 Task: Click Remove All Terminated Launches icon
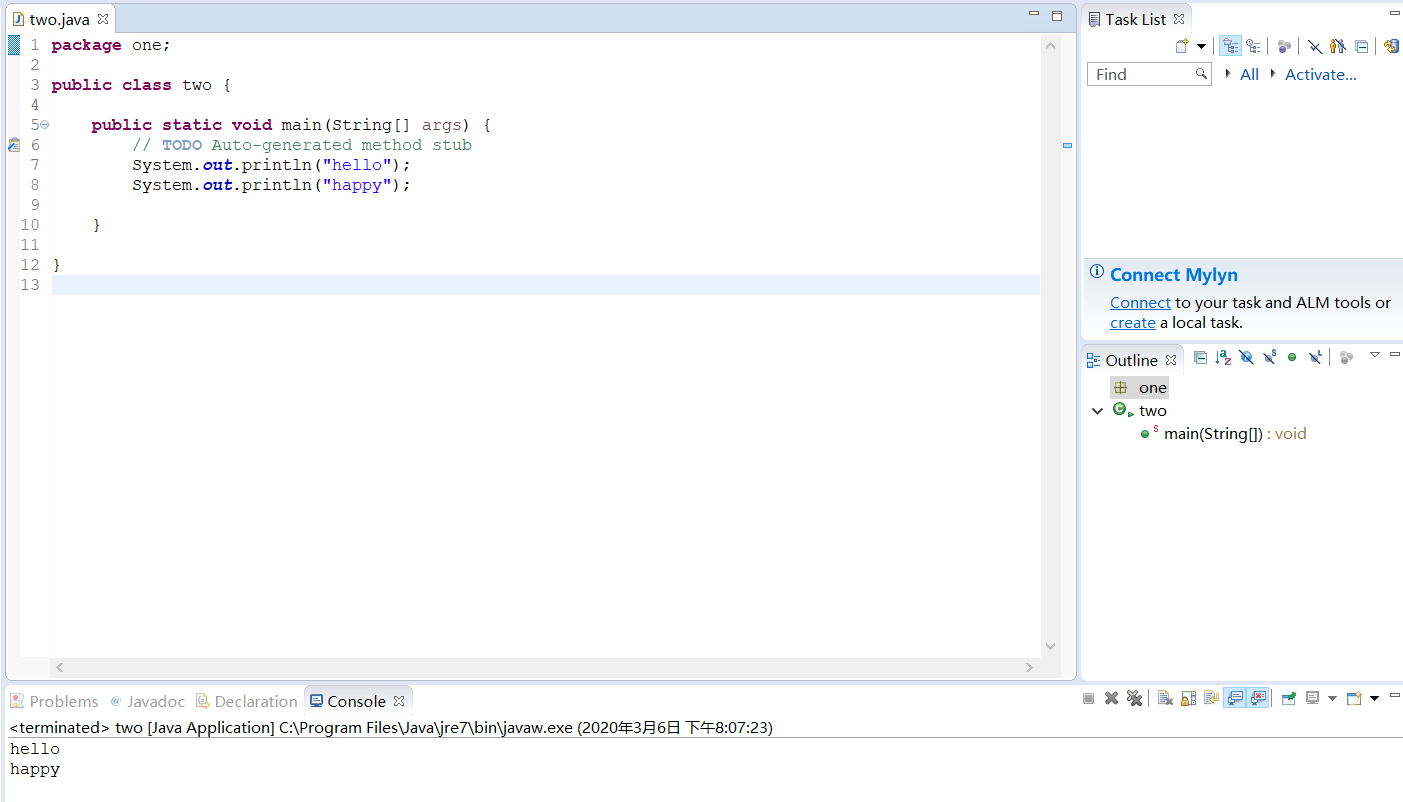pos(1134,698)
